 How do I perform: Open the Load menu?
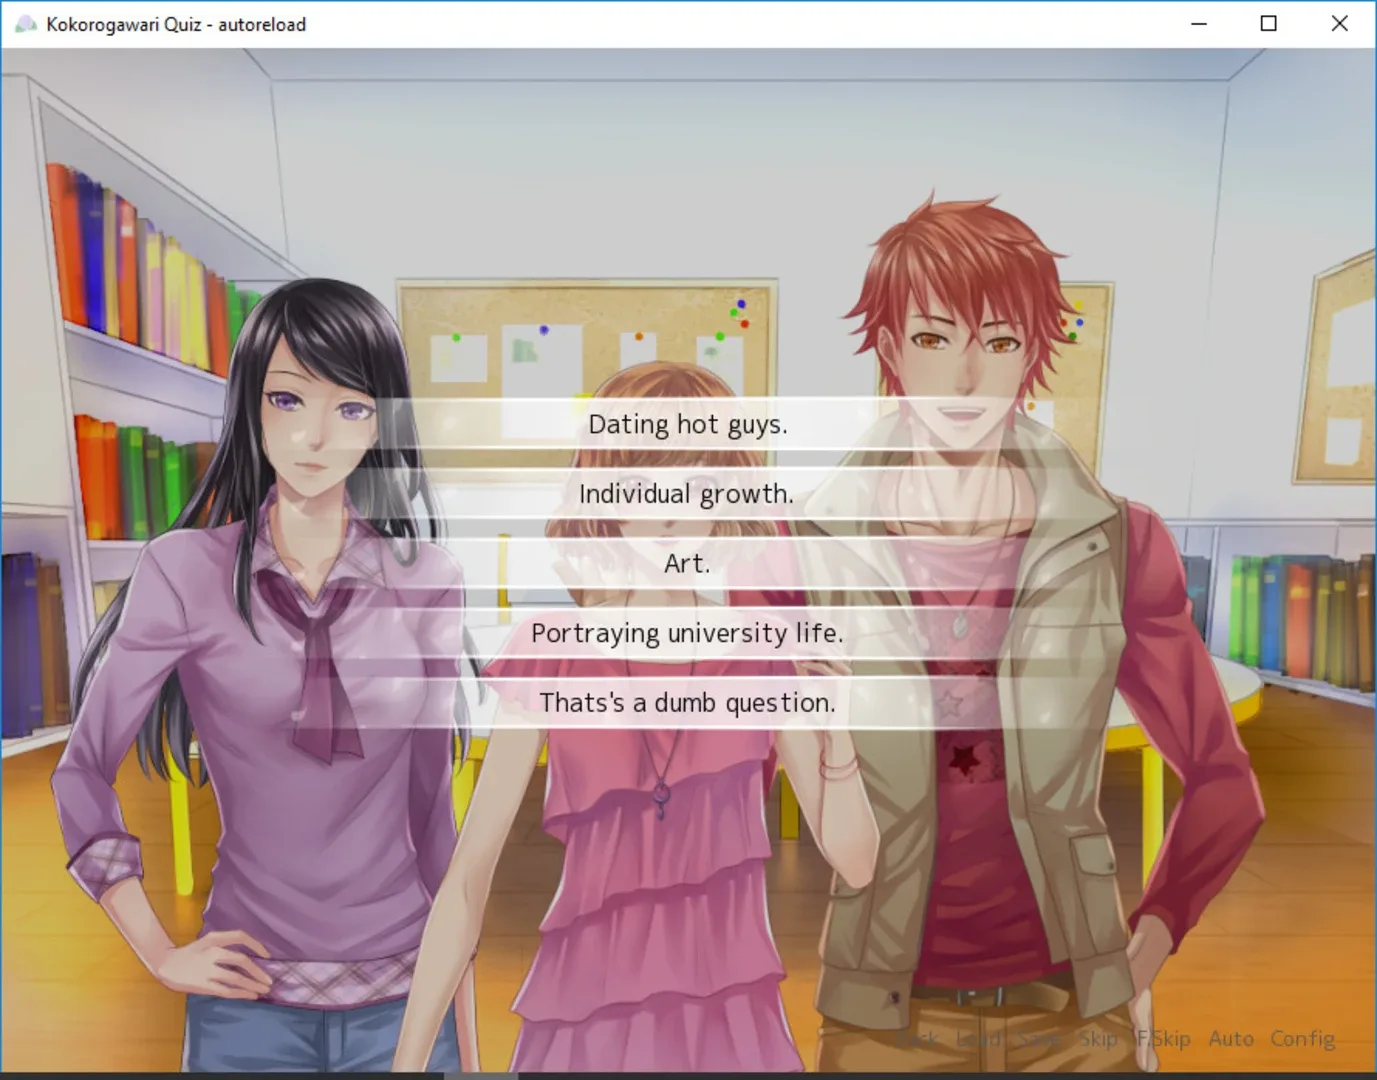tap(978, 1039)
